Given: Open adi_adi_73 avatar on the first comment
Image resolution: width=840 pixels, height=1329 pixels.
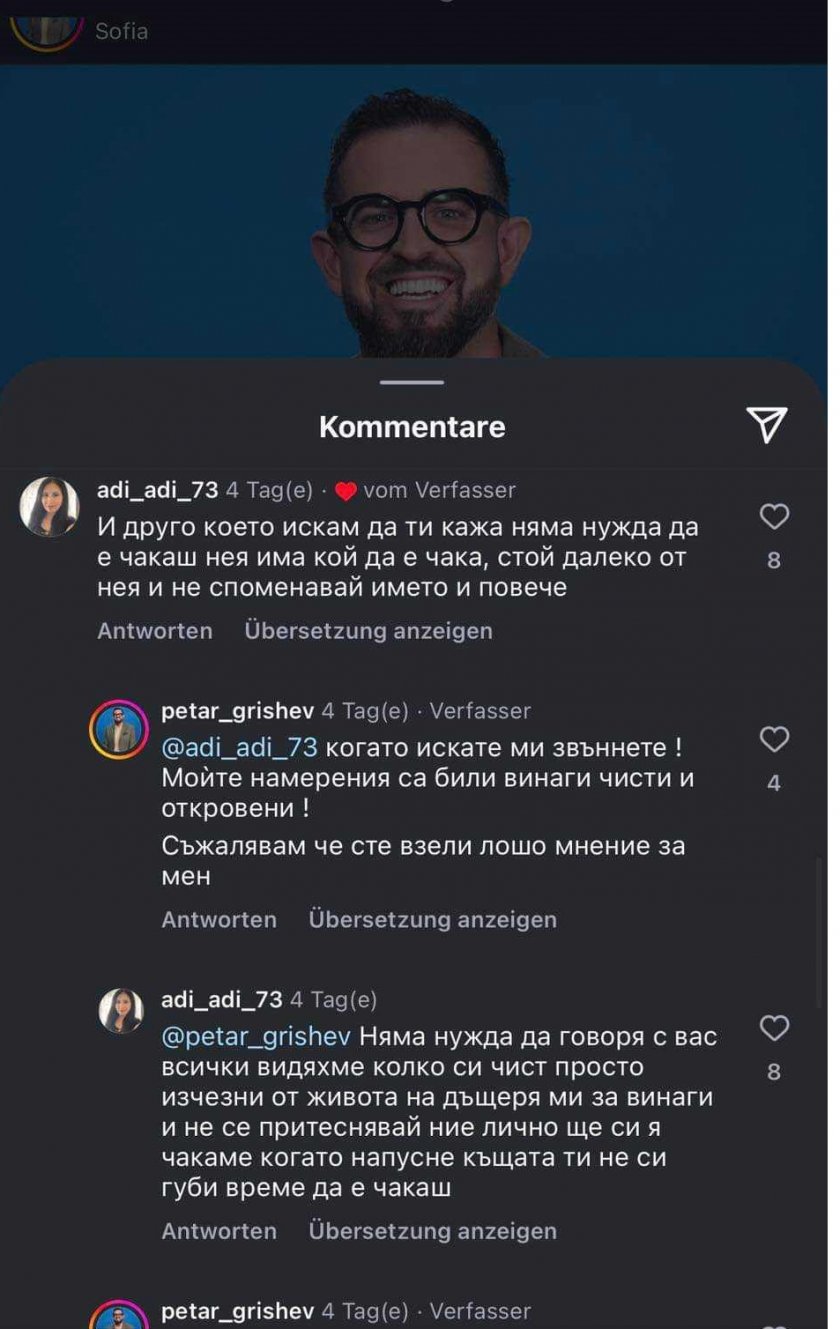Looking at the screenshot, I should [x=49, y=506].
